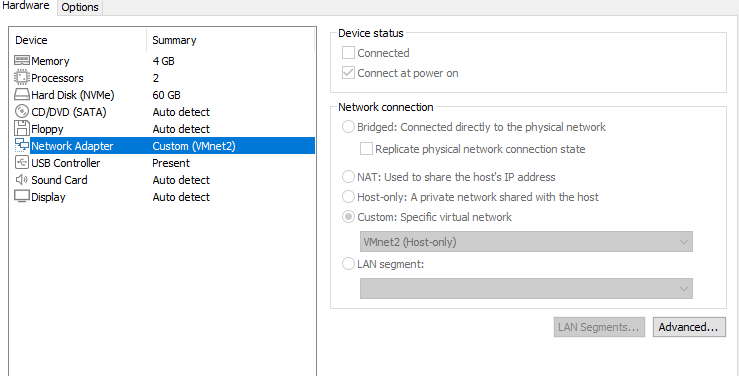Screen dimensions: 739x376
Task: Select the Memory row label
Action: (x=50, y=61)
